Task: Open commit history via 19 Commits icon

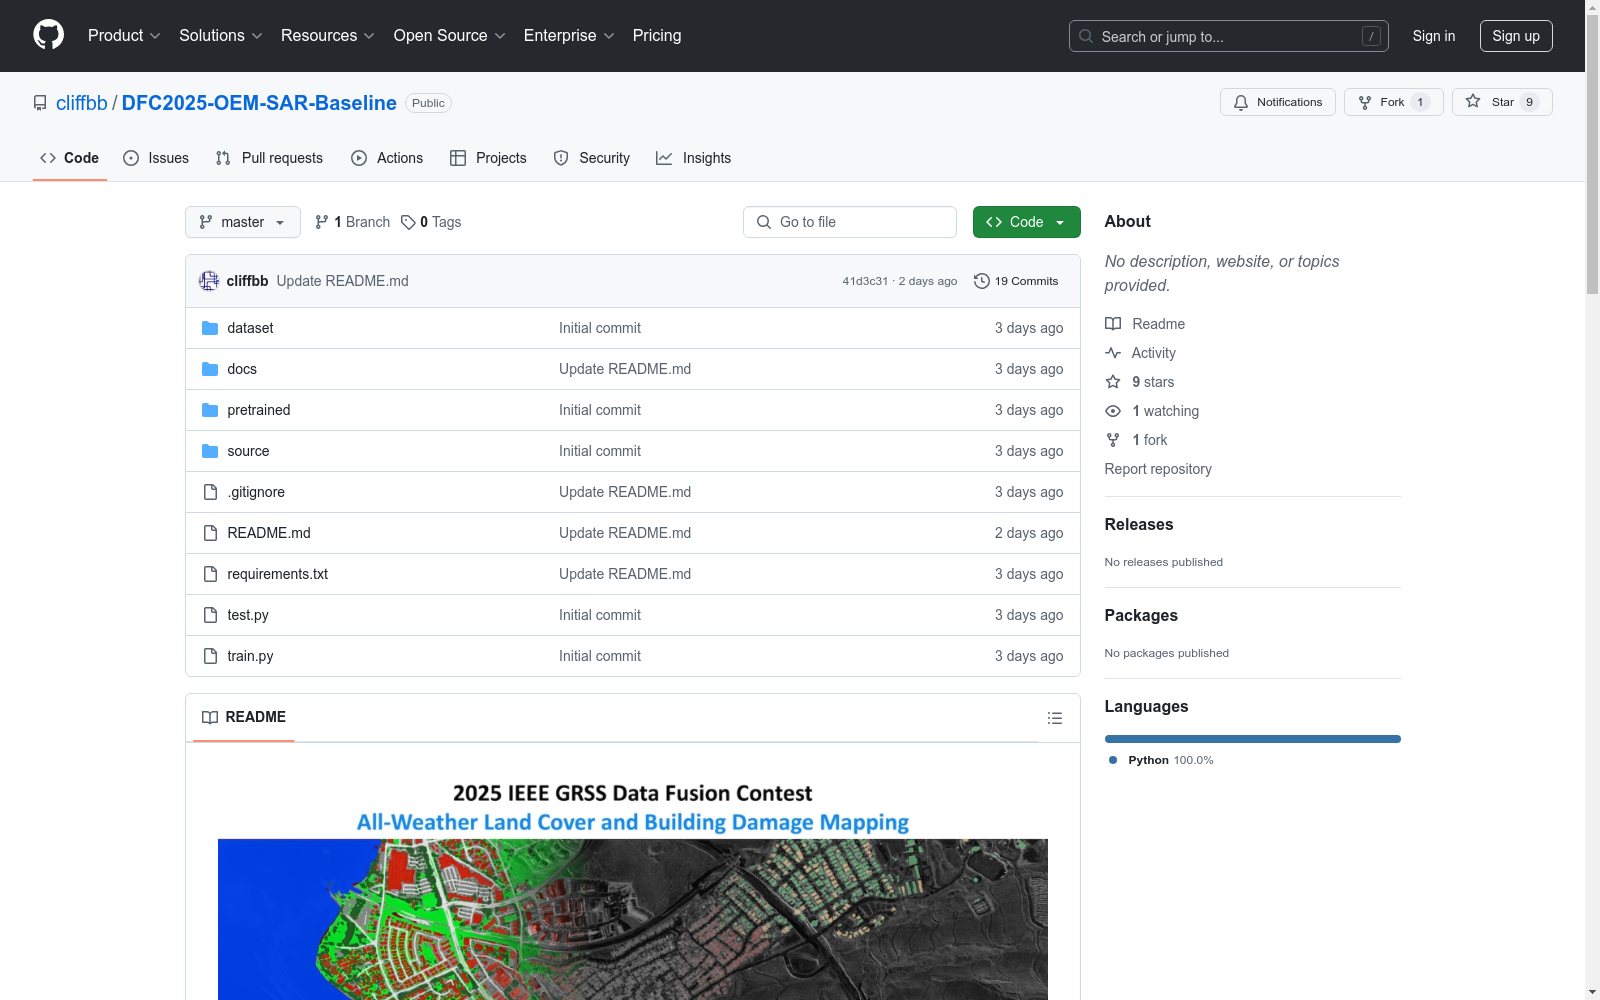Action: [981, 281]
